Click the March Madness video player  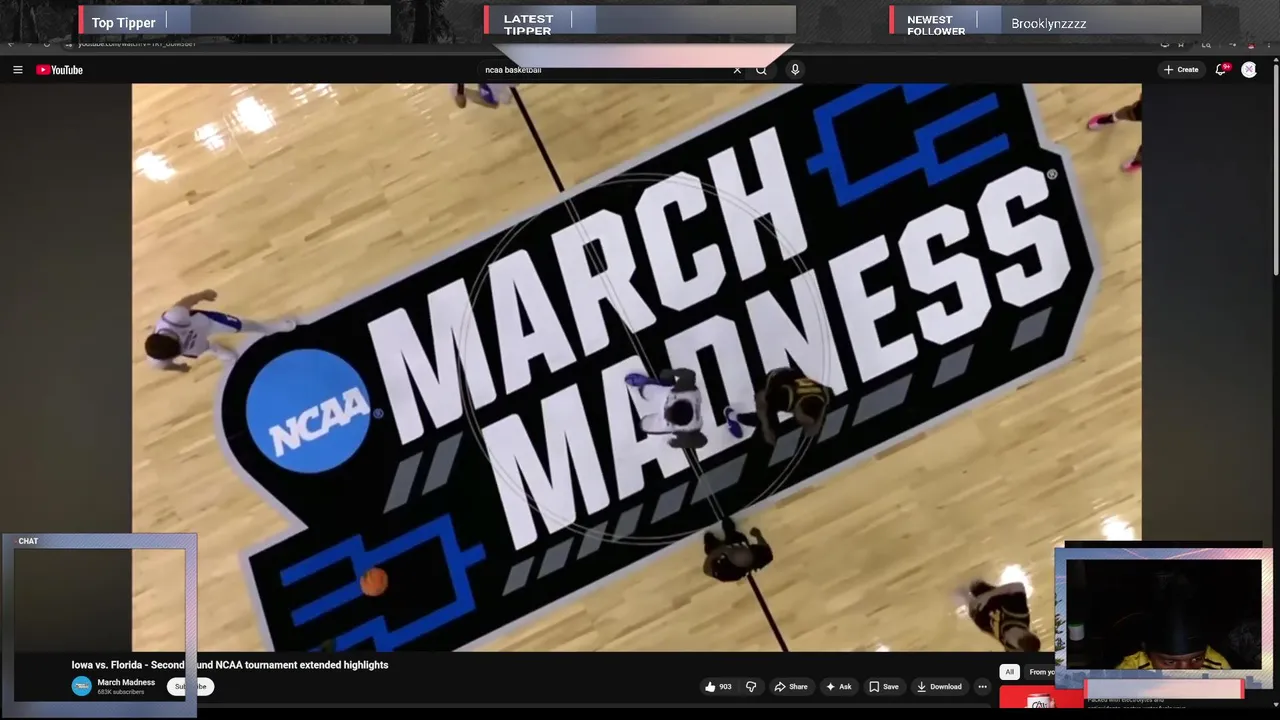[636, 367]
